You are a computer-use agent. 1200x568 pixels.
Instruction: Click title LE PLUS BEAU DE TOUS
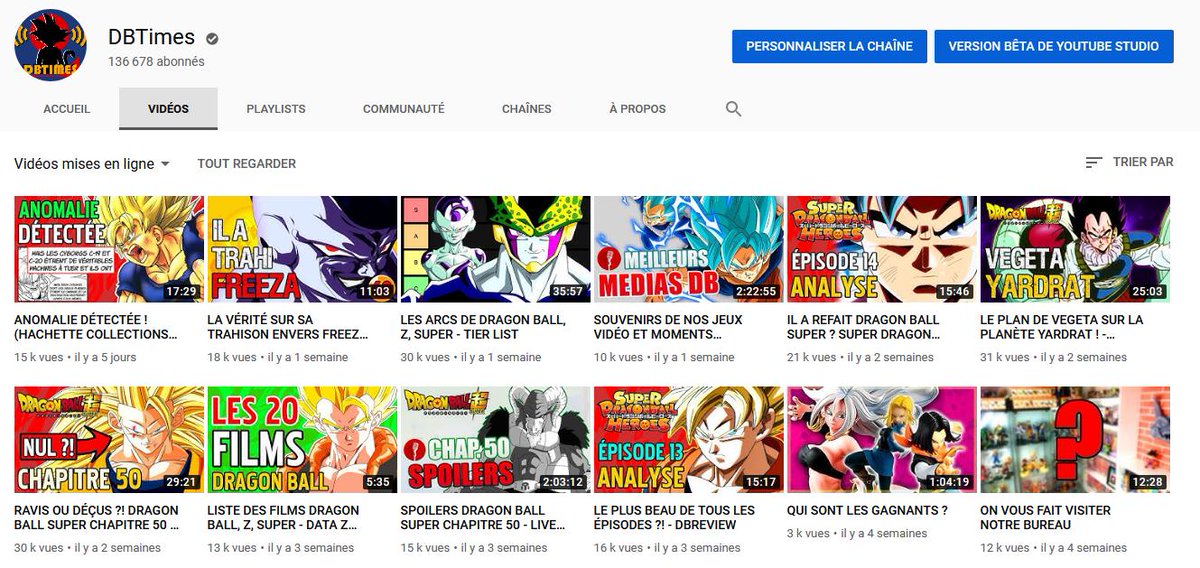click(675, 518)
